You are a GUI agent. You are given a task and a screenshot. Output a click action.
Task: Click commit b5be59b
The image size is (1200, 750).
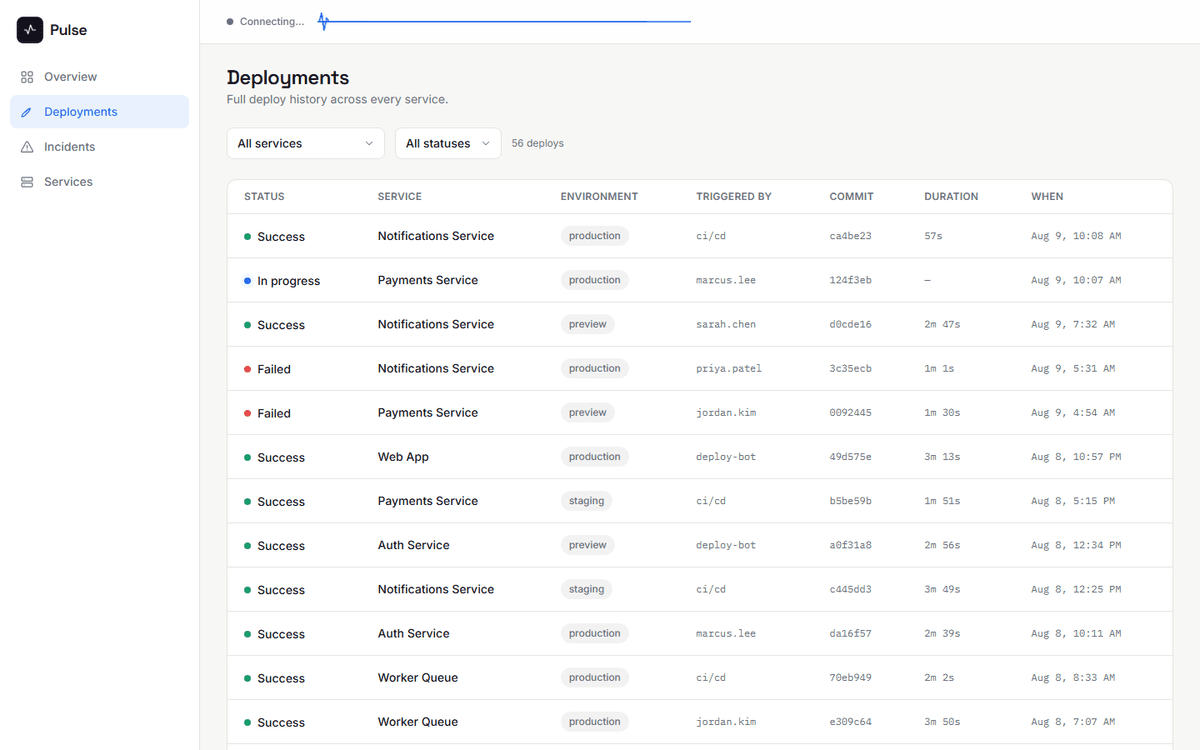(851, 501)
